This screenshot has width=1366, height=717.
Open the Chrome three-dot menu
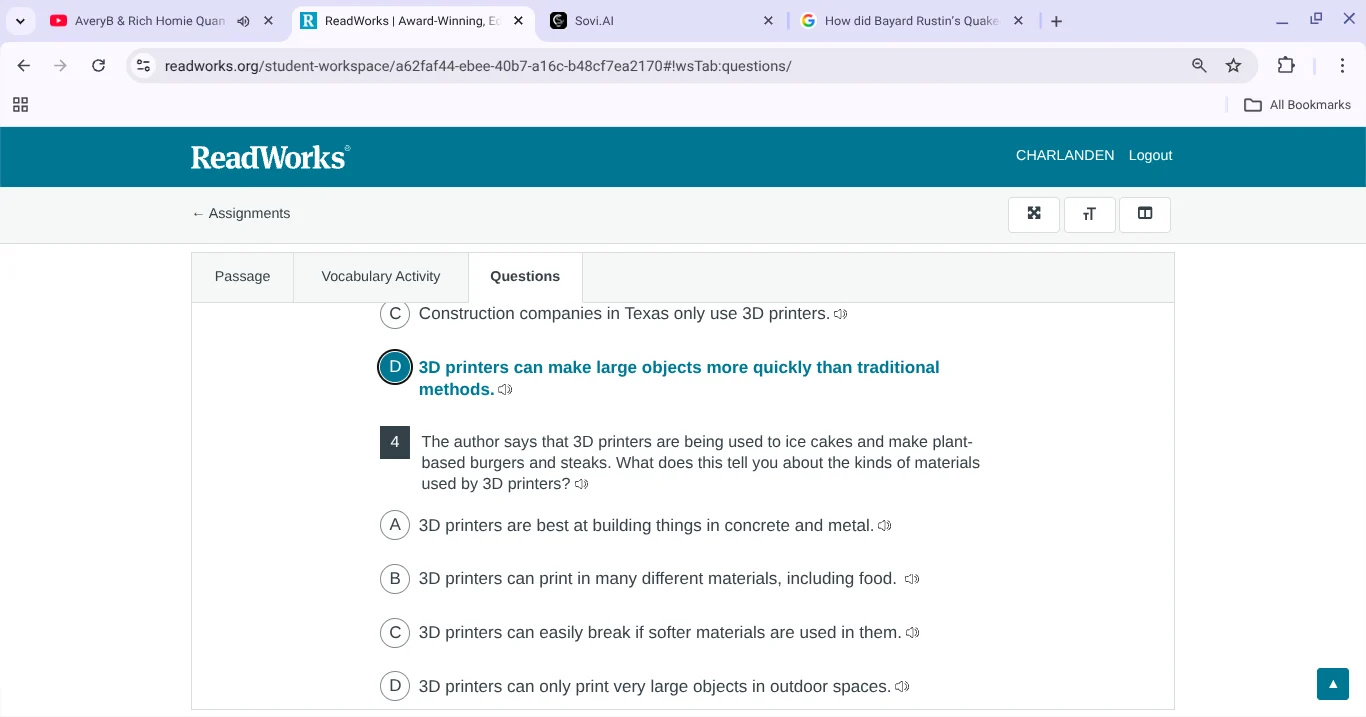coord(1343,65)
